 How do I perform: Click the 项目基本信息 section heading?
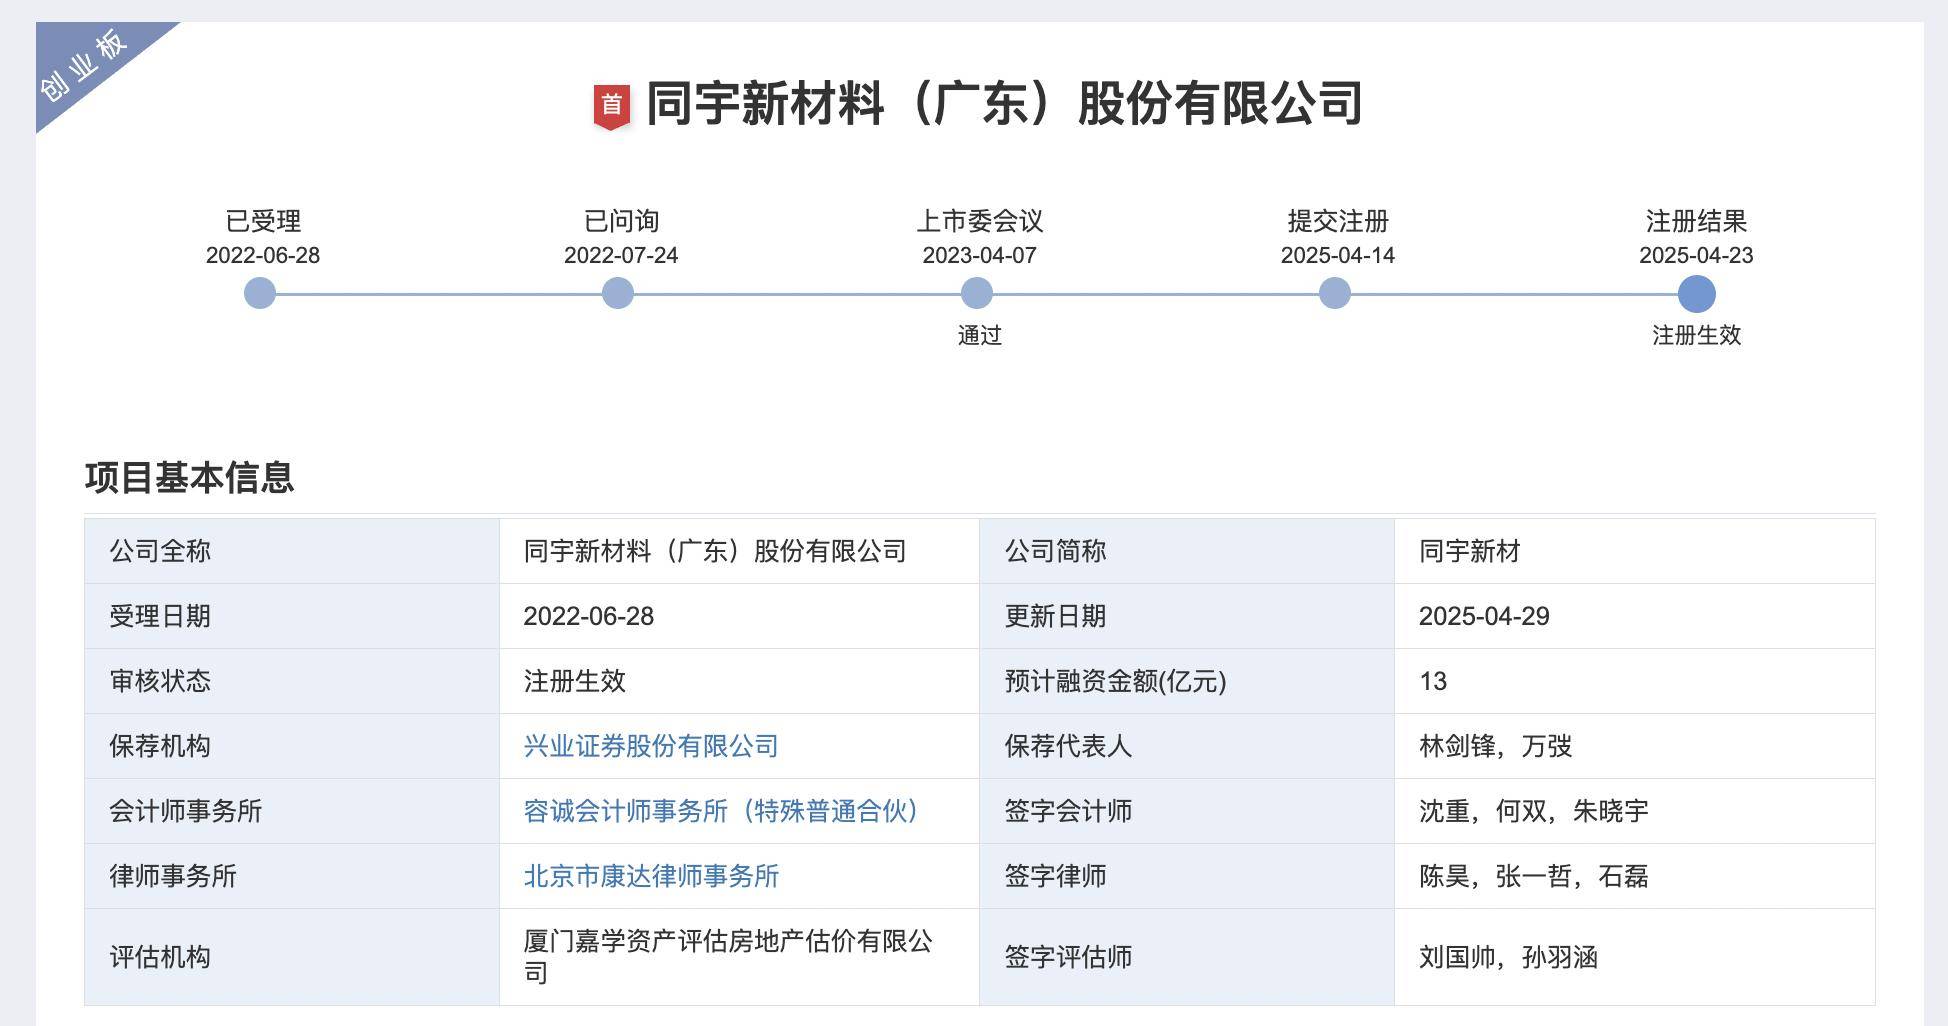click(x=189, y=478)
